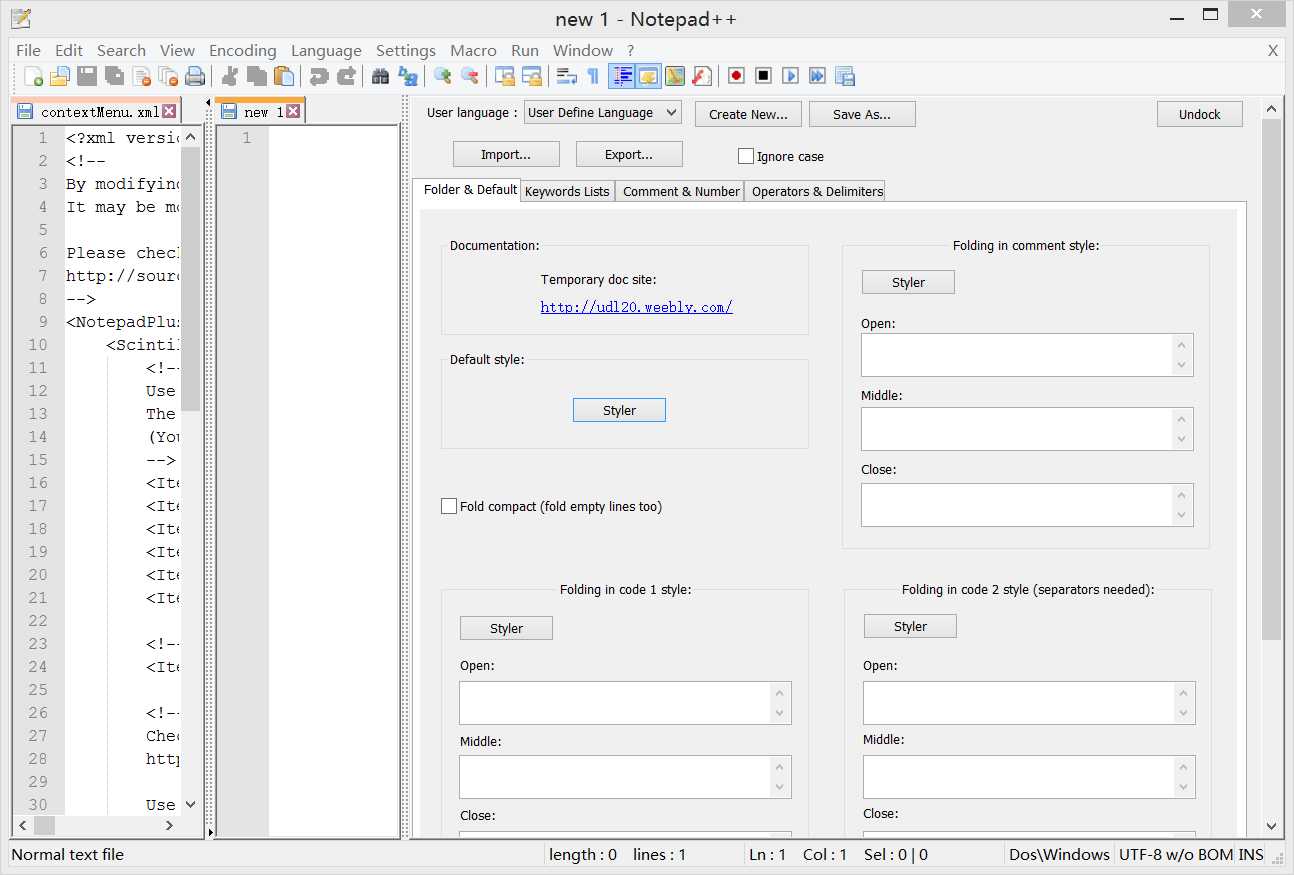Image resolution: width=1294 pixels, height=875 pixels.
Task: Open the Replace dialog toolbar icon
Action: pyautogui.click(x=407, y=76)
